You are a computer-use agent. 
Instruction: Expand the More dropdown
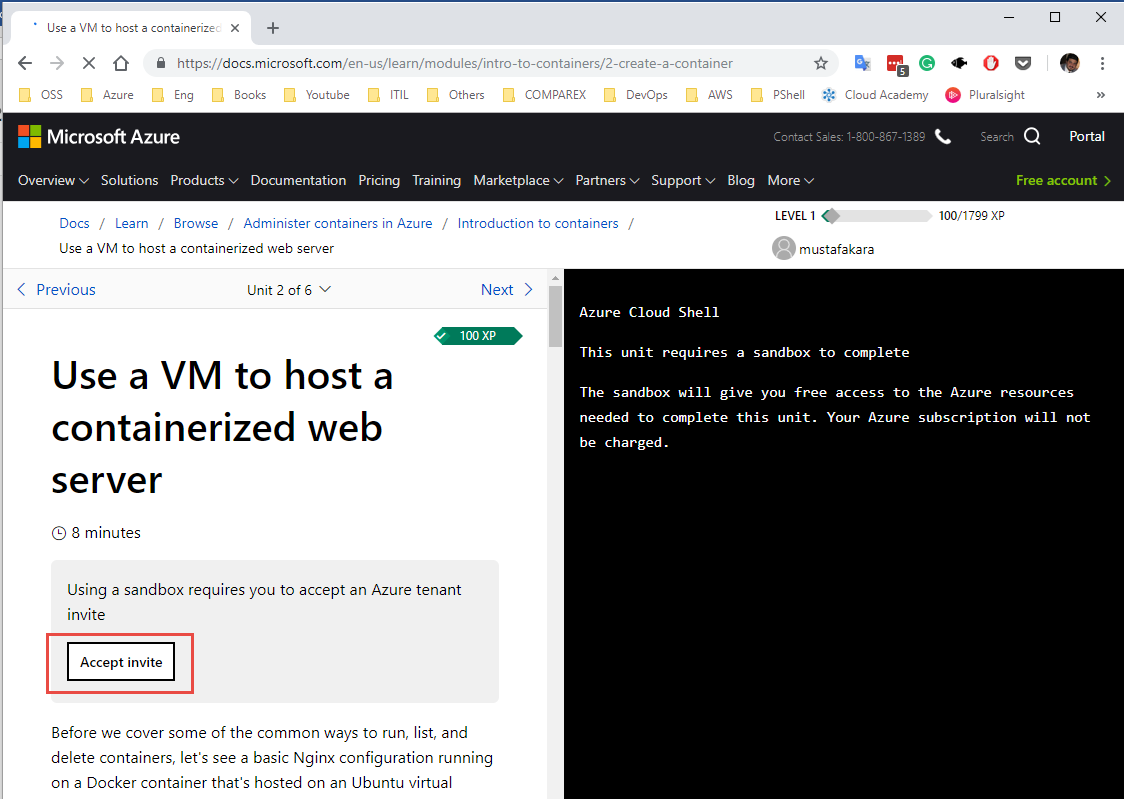791,181
